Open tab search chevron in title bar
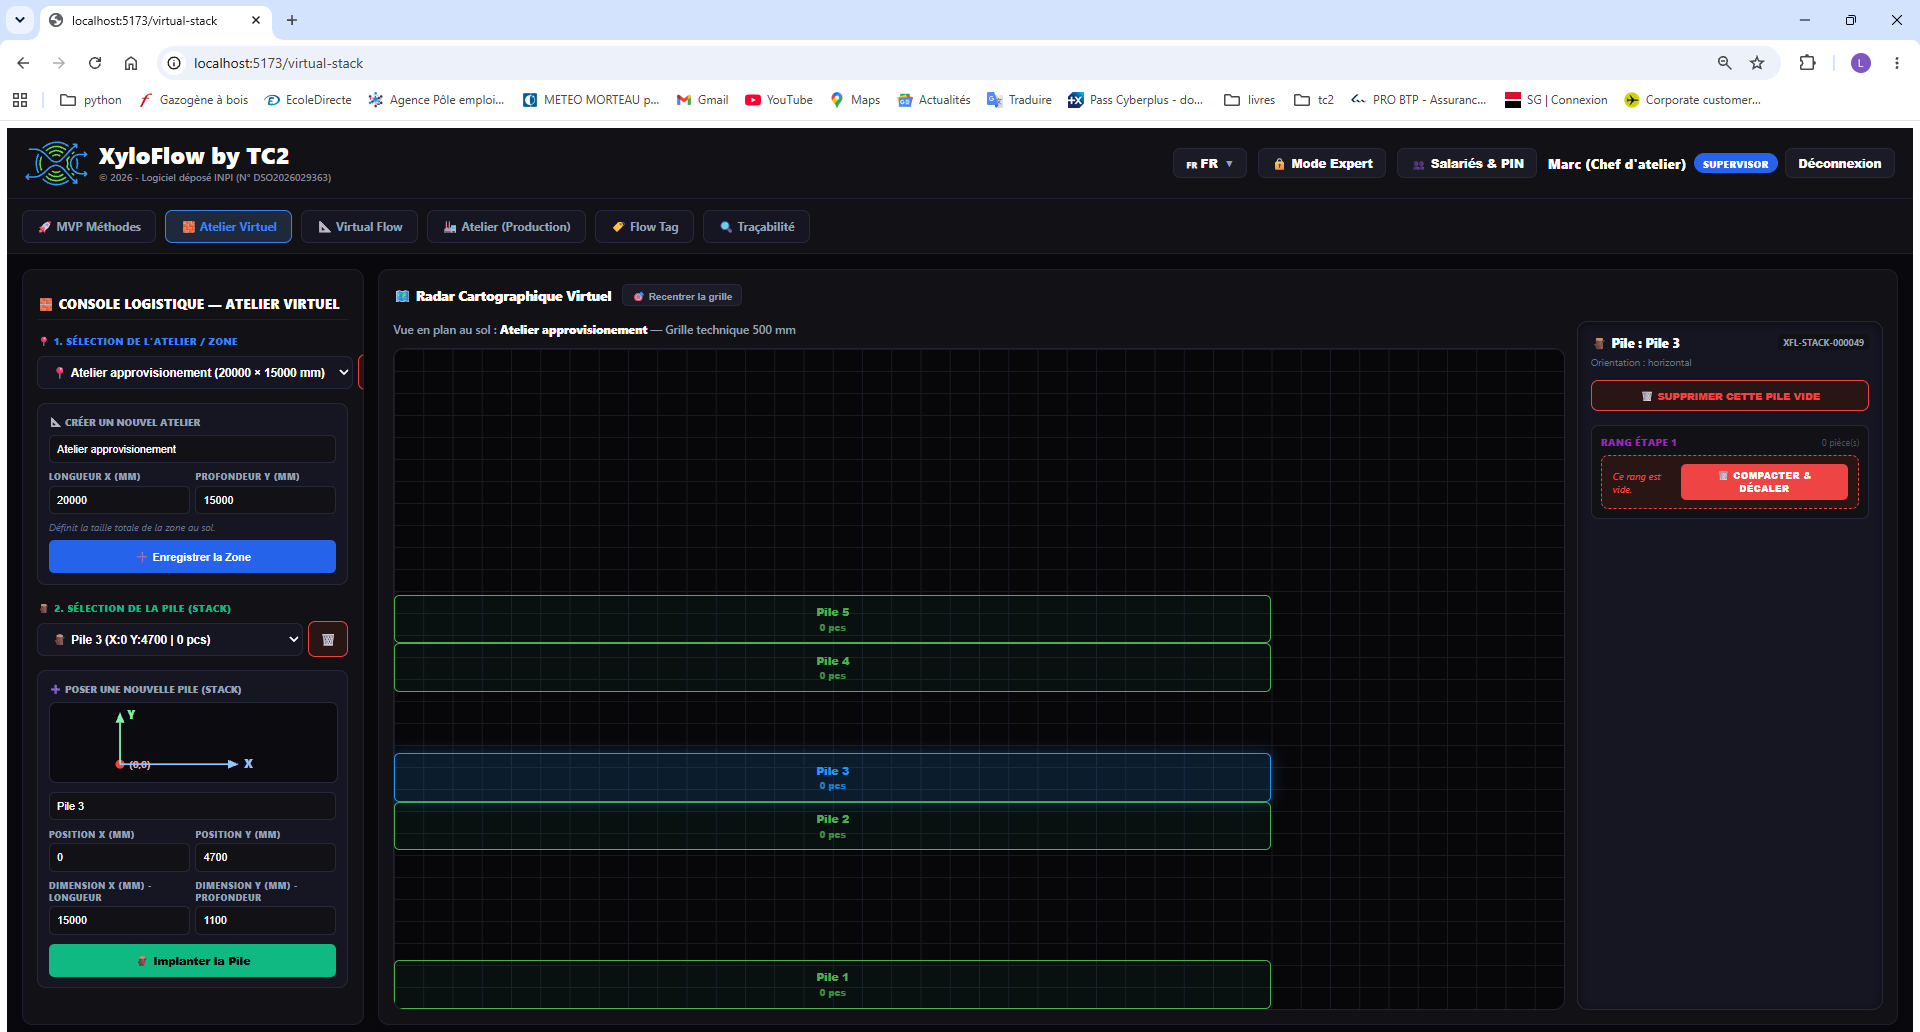 point(20,20)
